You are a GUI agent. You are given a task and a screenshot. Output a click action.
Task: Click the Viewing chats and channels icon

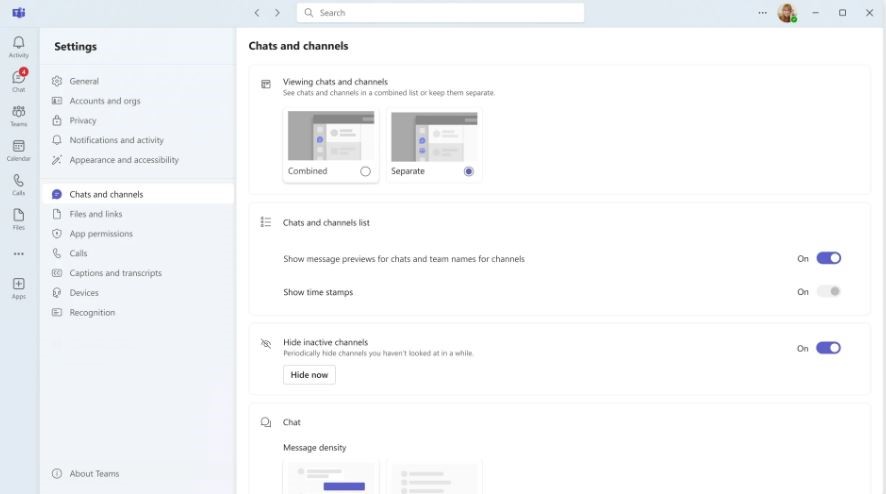266,84
